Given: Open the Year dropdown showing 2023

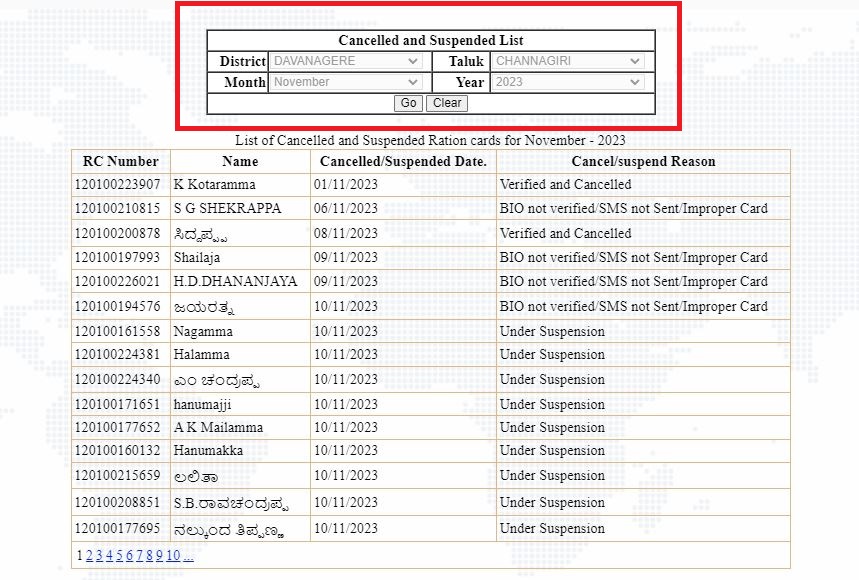Looking at the screenshot, I should coord(568,82).
